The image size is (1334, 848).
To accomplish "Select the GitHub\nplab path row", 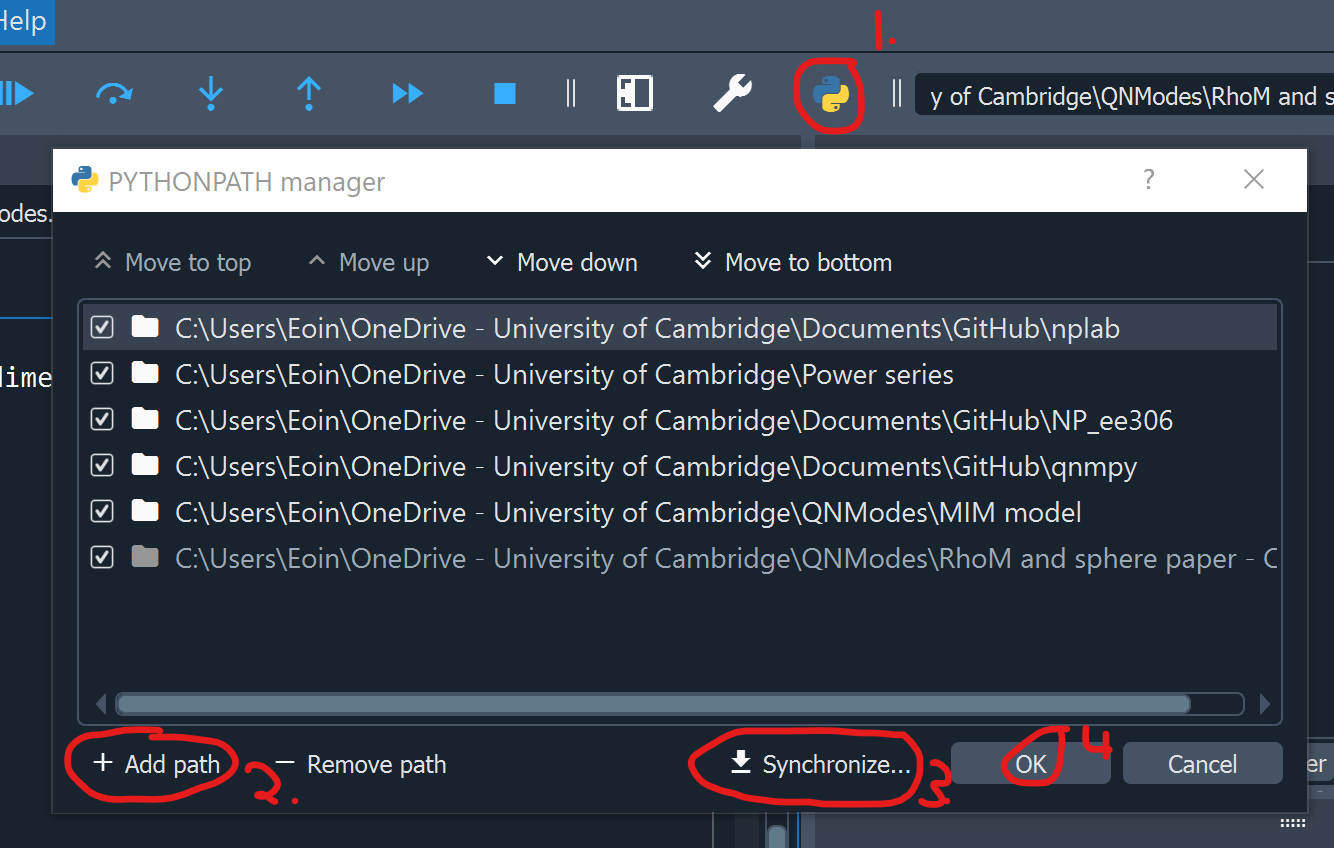I will click(x=680, y=328).
